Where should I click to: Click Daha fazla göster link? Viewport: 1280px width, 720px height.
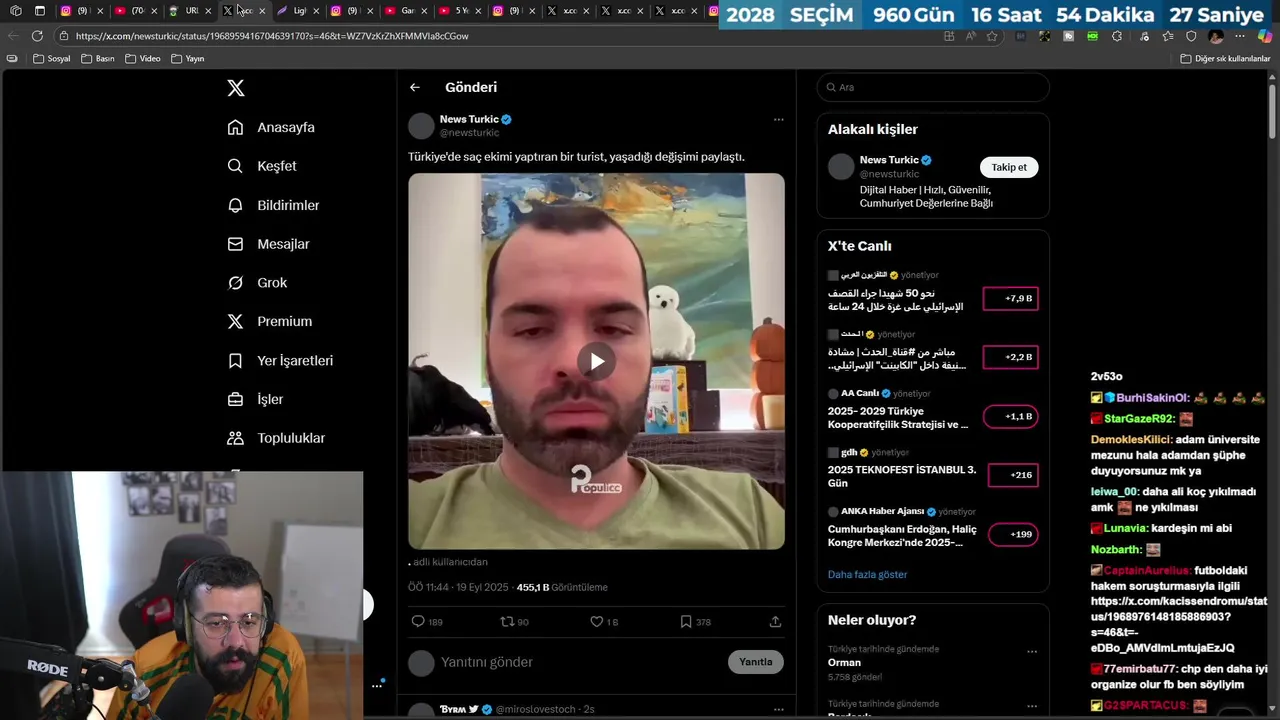click(x=867, y=575)
